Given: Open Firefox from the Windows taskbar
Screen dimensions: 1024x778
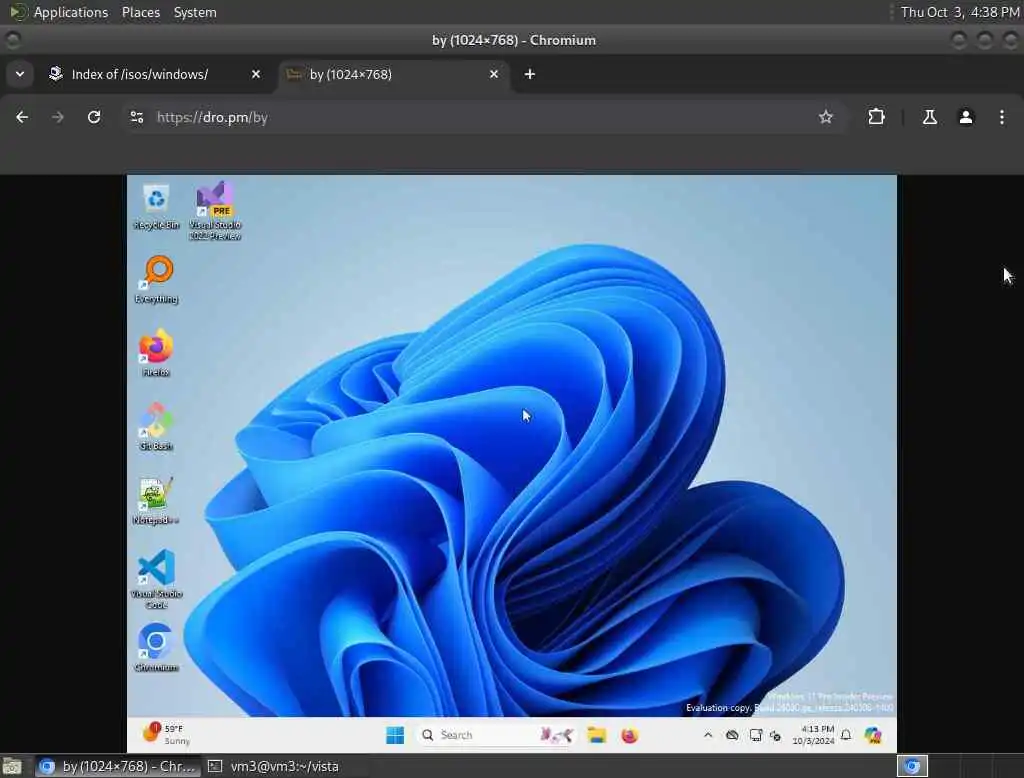Looking at the screenshot, I should click(630, 735).
